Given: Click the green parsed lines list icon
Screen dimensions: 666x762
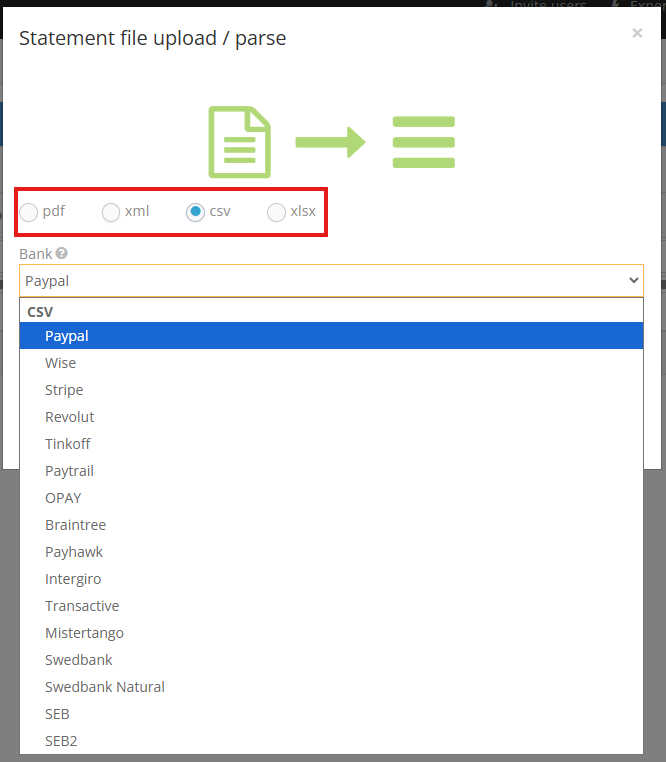Looking at the screenshot, I should 424,142.
